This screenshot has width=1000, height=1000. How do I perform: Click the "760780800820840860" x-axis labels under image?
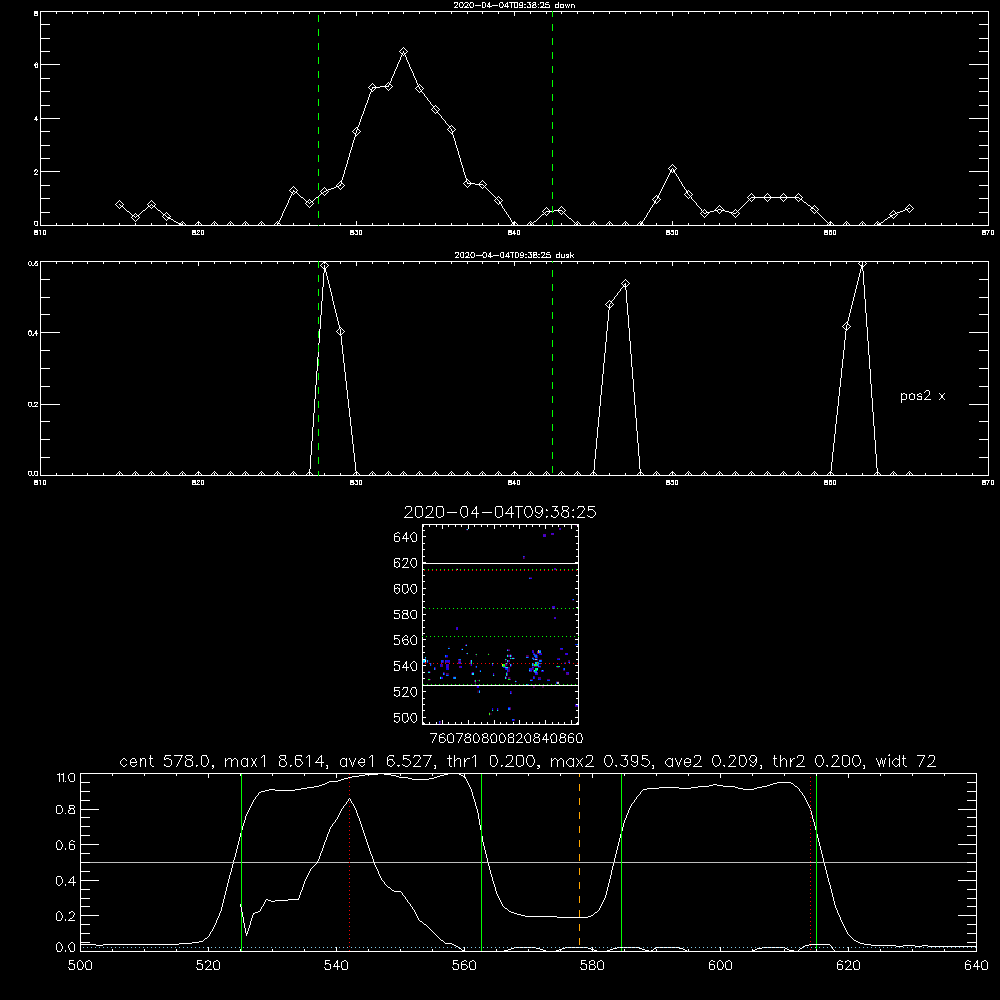506,738
